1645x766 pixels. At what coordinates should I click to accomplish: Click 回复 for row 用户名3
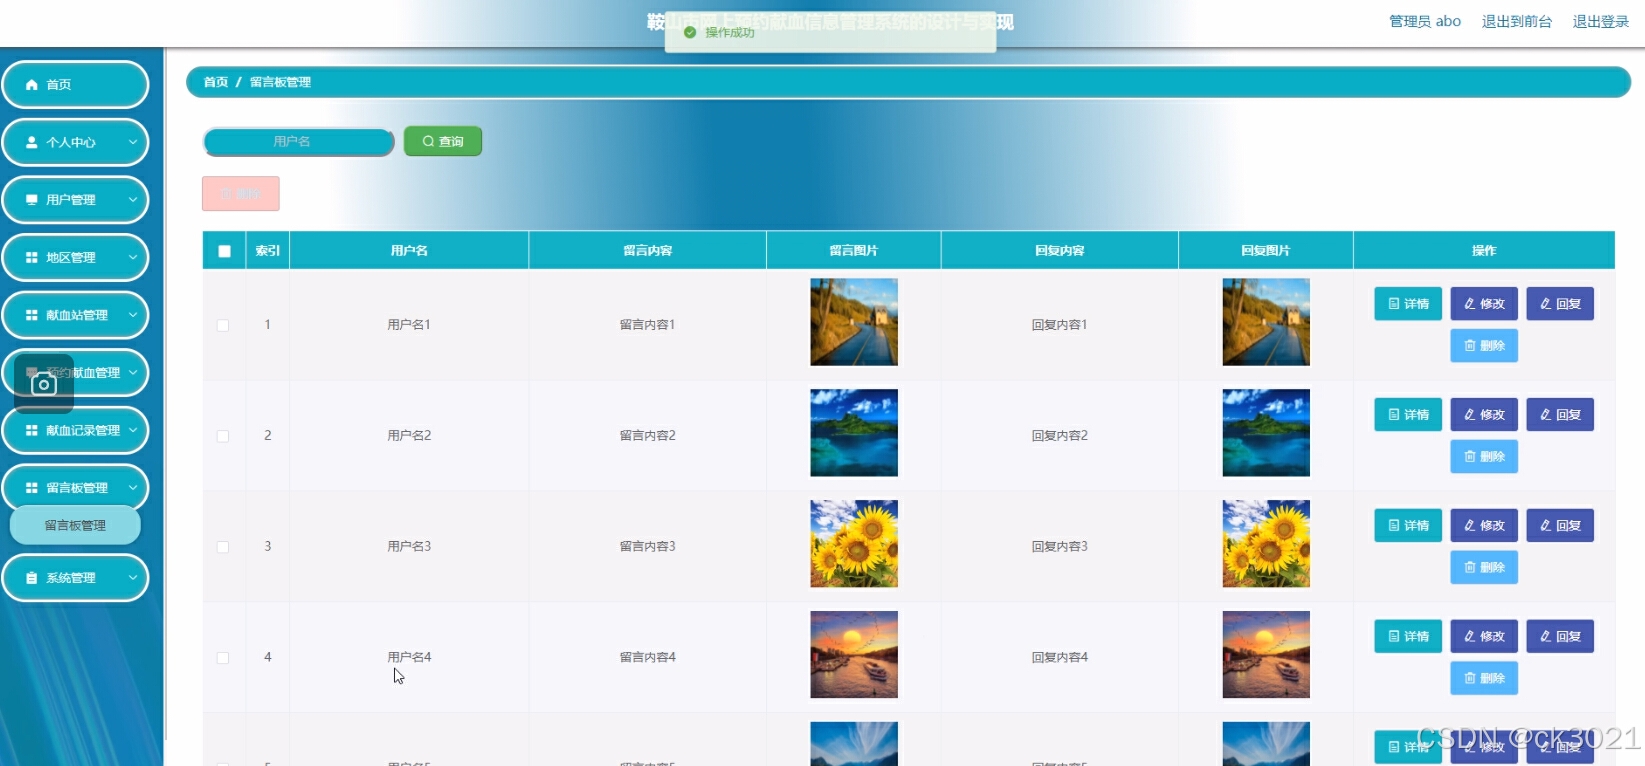pos(1560,526)
